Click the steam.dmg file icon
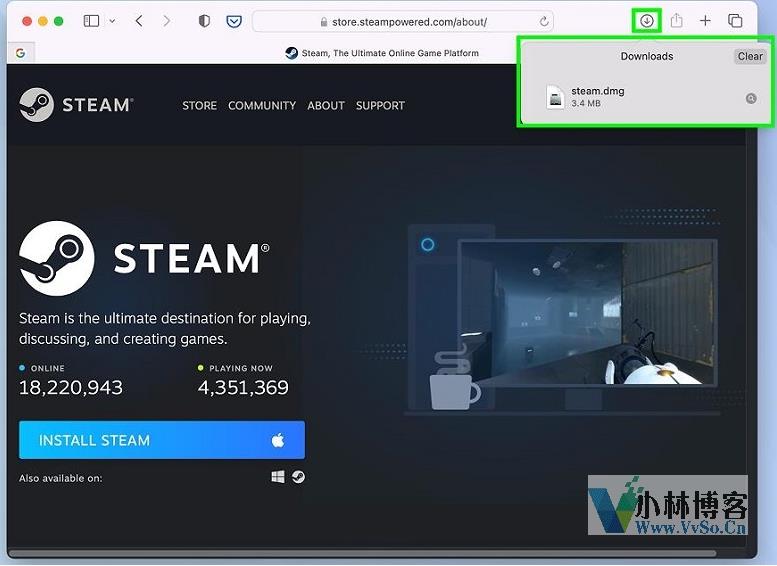Image resolution: width=777 pixels, height=566 pixels. (x=555, y=97)
